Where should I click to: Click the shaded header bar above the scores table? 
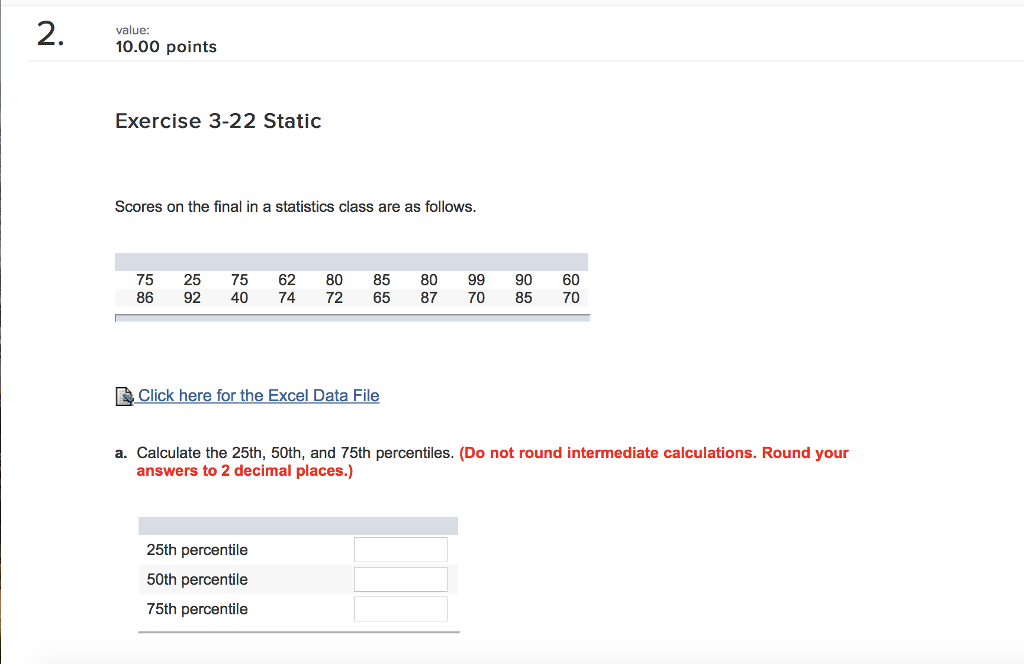352,259
